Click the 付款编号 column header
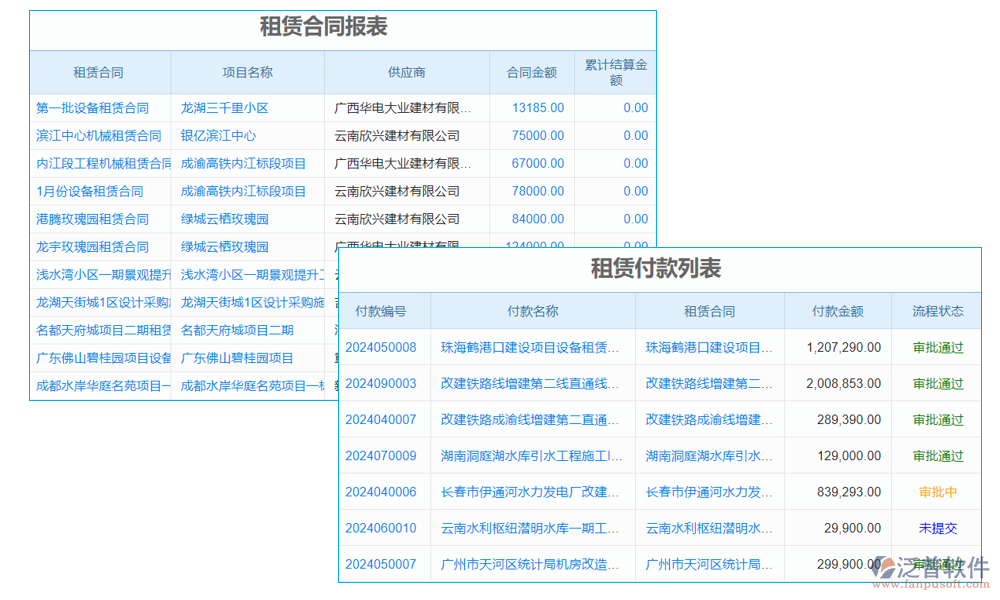This screenshot has height=600, width=1000. pyautogui.click(x=383, y=311)
